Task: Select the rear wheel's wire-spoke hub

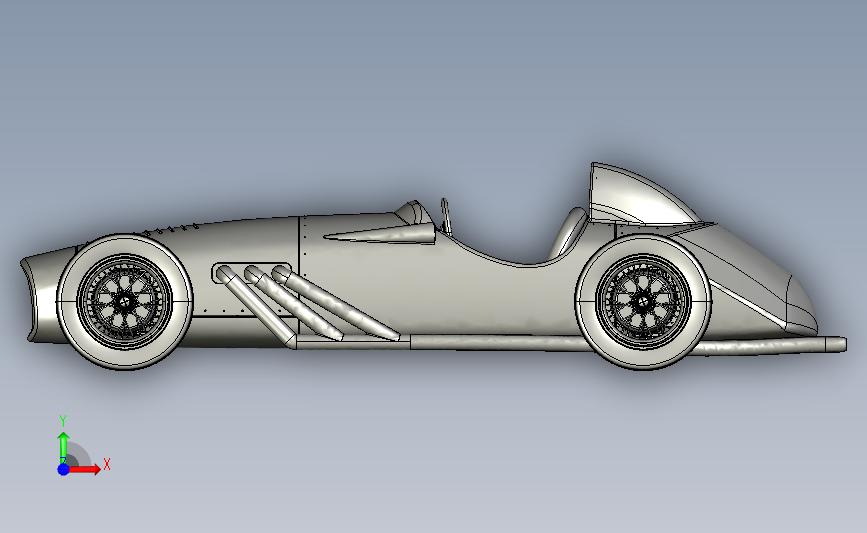Action: click(643, 302)
